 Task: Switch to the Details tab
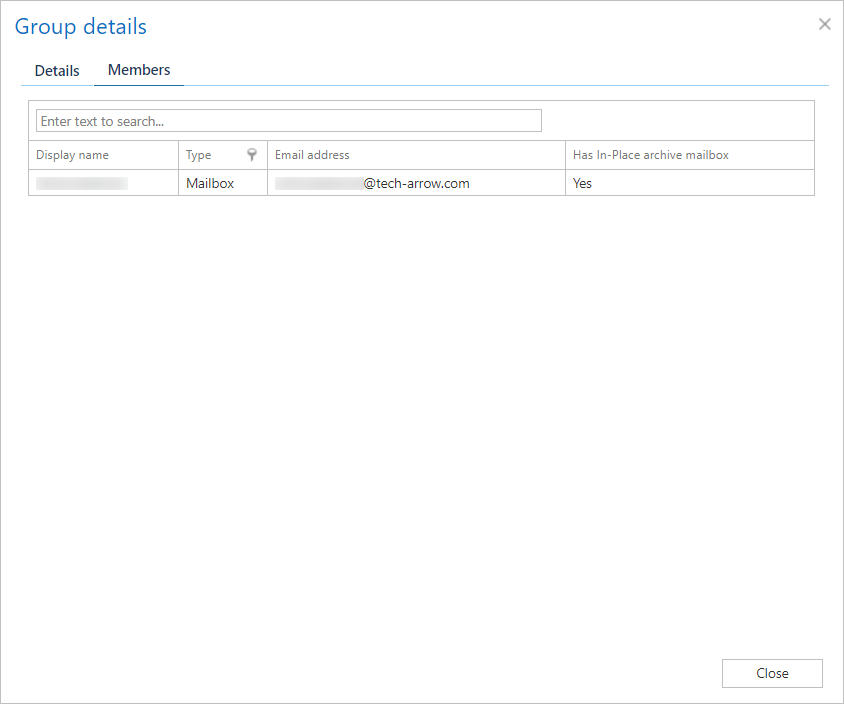pyautogui.click(x=57, y=71)
